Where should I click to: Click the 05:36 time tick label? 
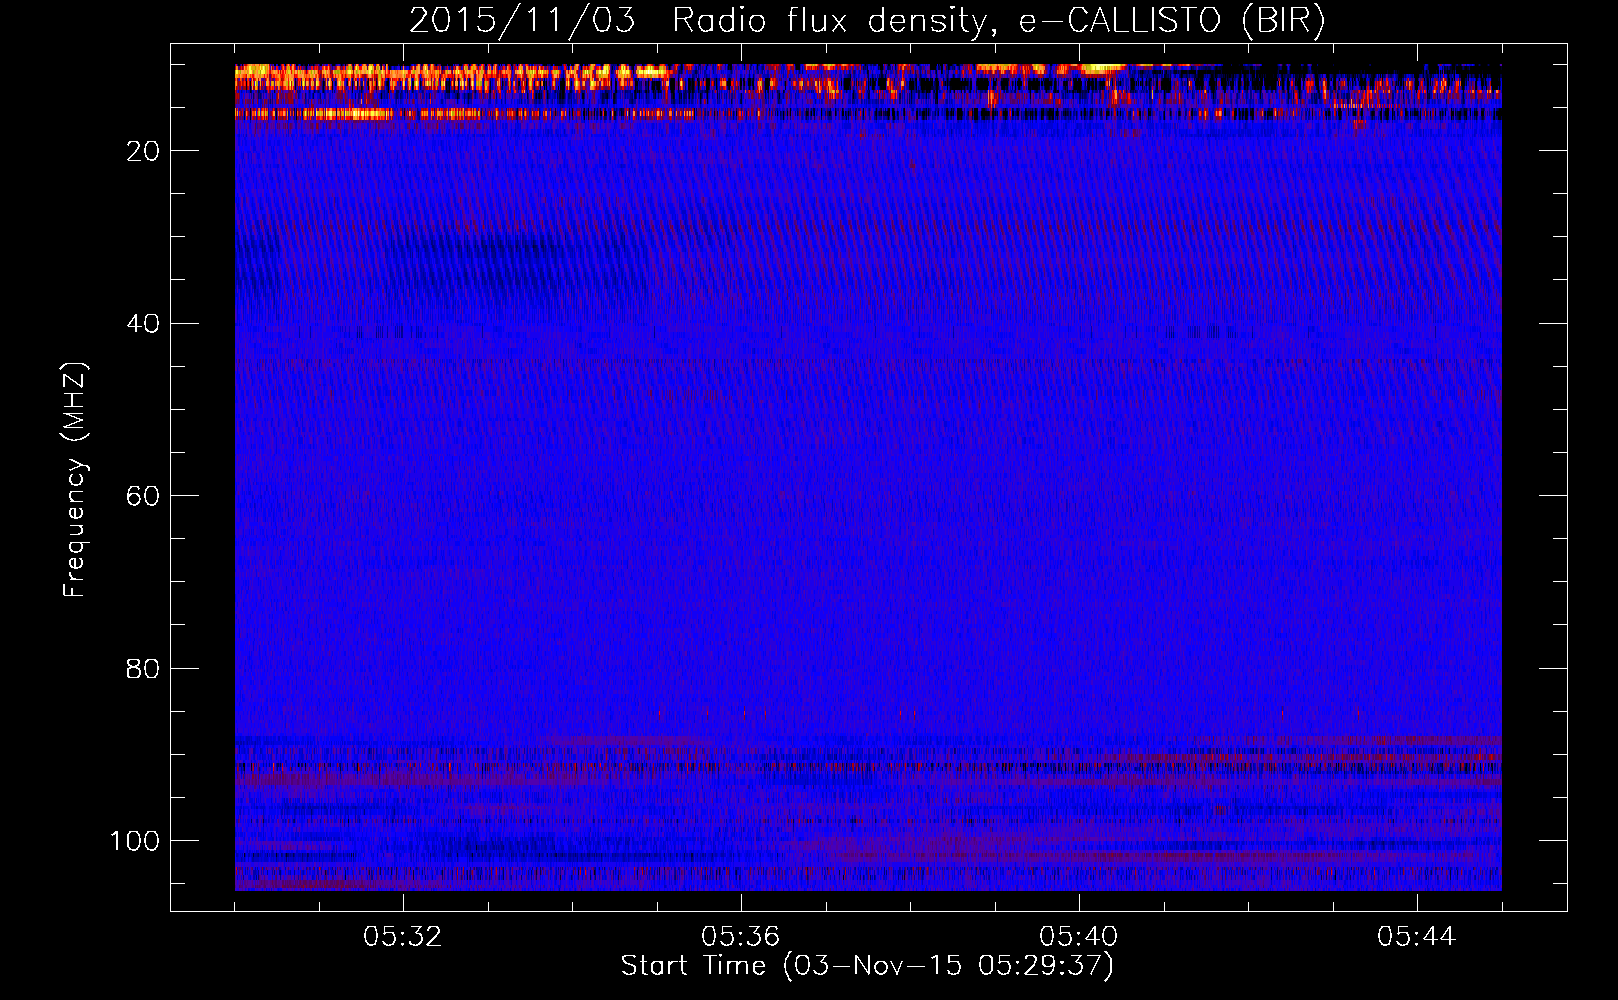[x=741, y=937]
